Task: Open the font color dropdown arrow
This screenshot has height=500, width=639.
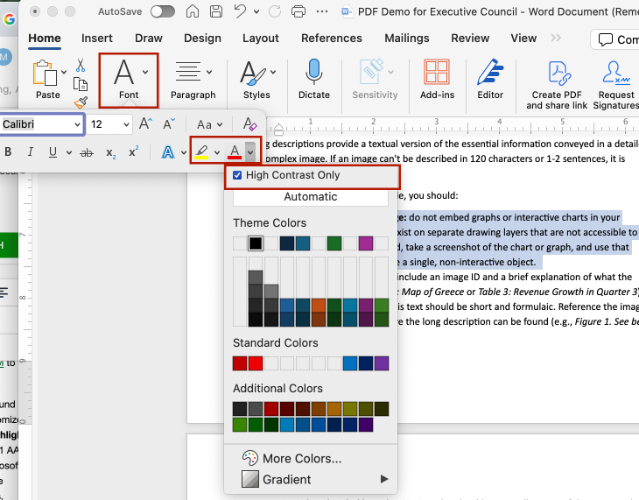Action: coord(250,152)
